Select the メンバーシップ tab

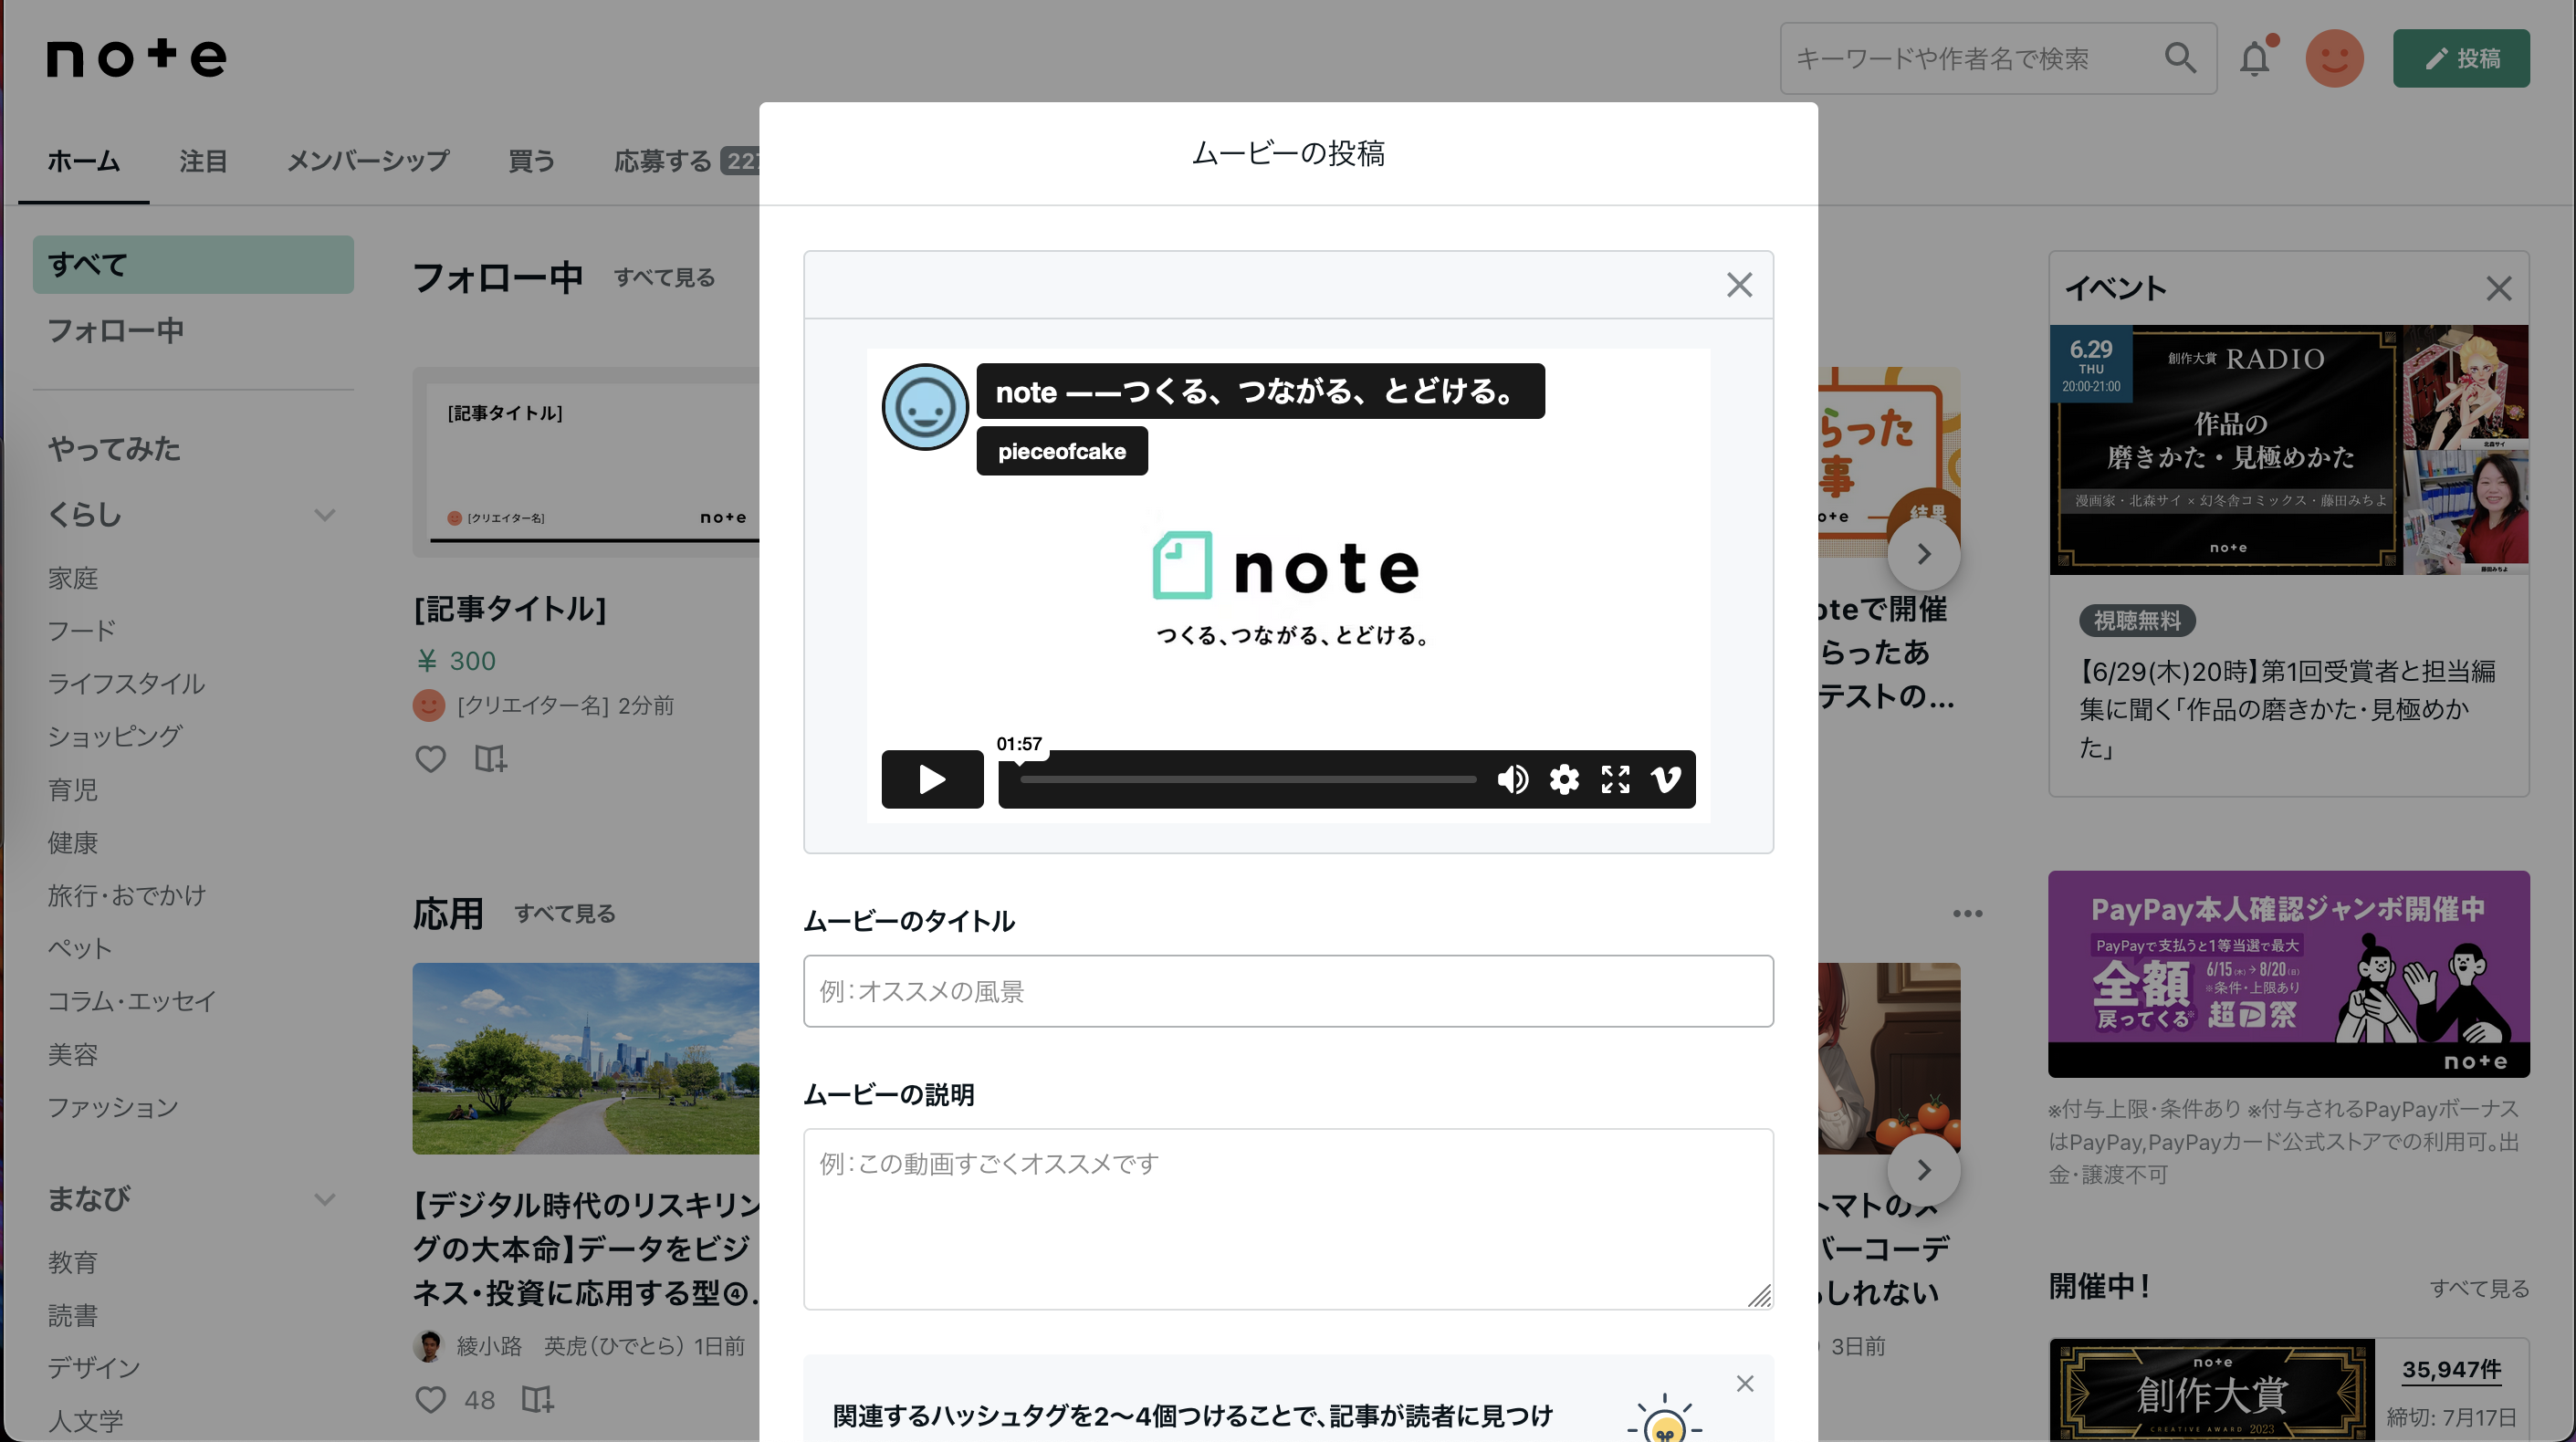[368, 161]
